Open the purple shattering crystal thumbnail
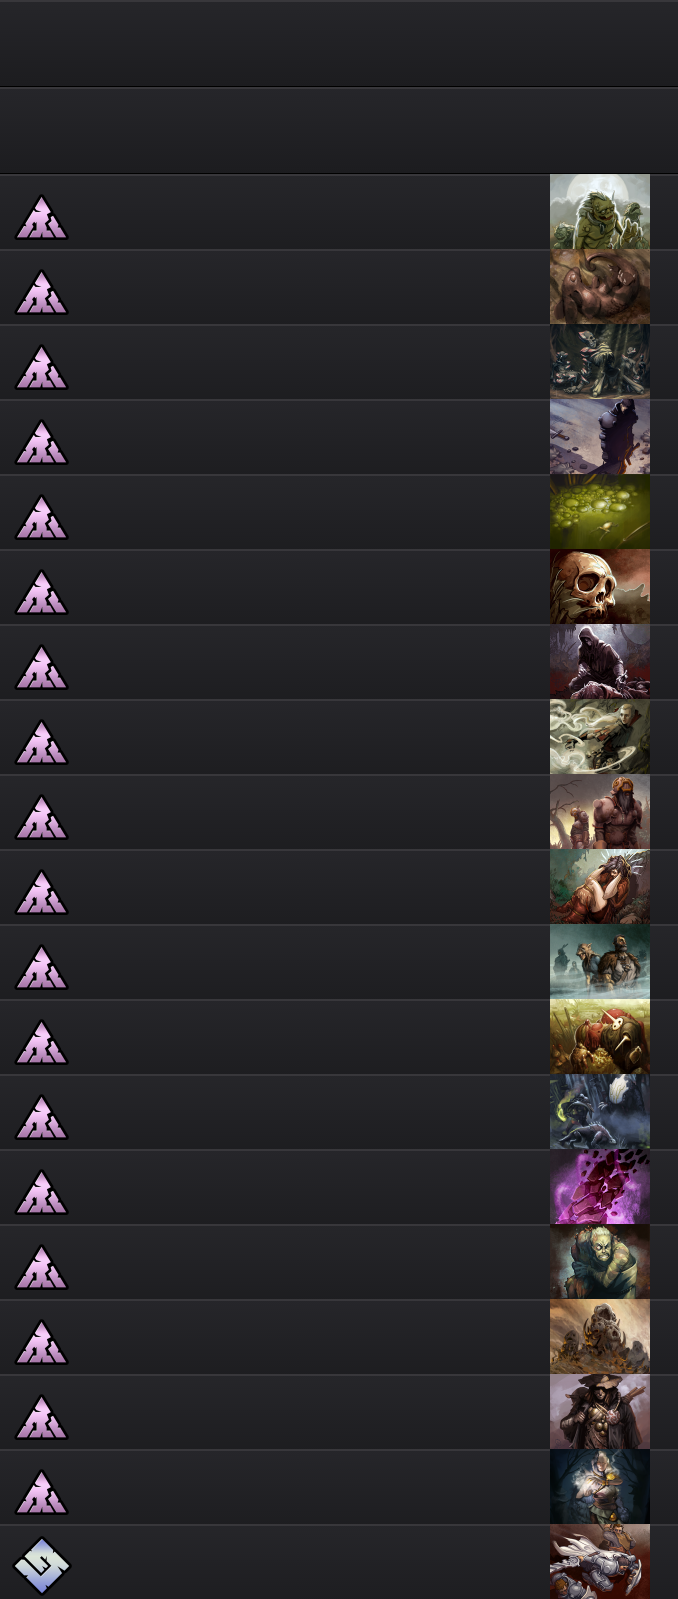 (x=600, y=1187)
